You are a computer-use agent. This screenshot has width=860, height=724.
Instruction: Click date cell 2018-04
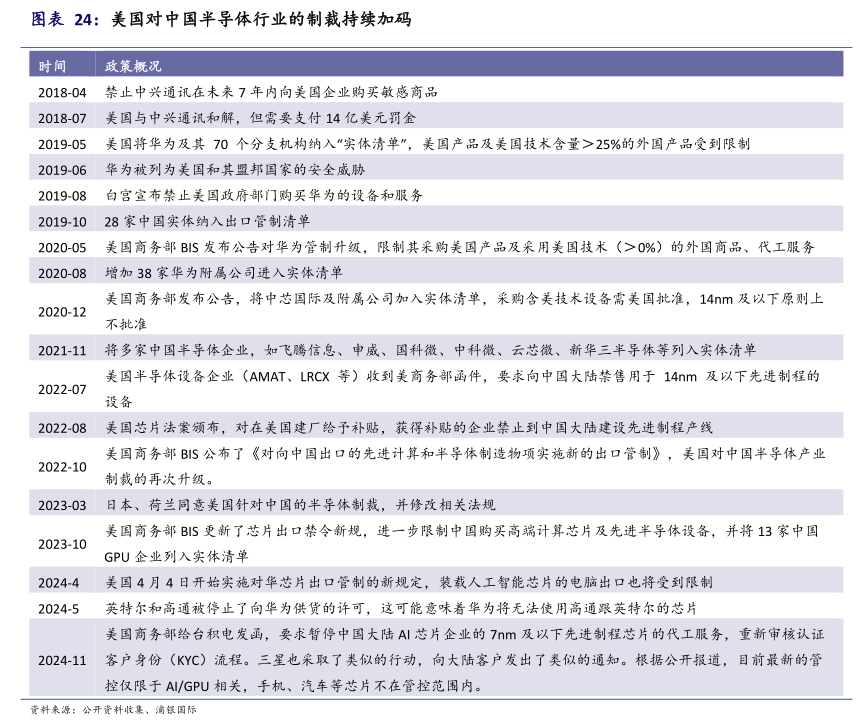pos(62,93)
